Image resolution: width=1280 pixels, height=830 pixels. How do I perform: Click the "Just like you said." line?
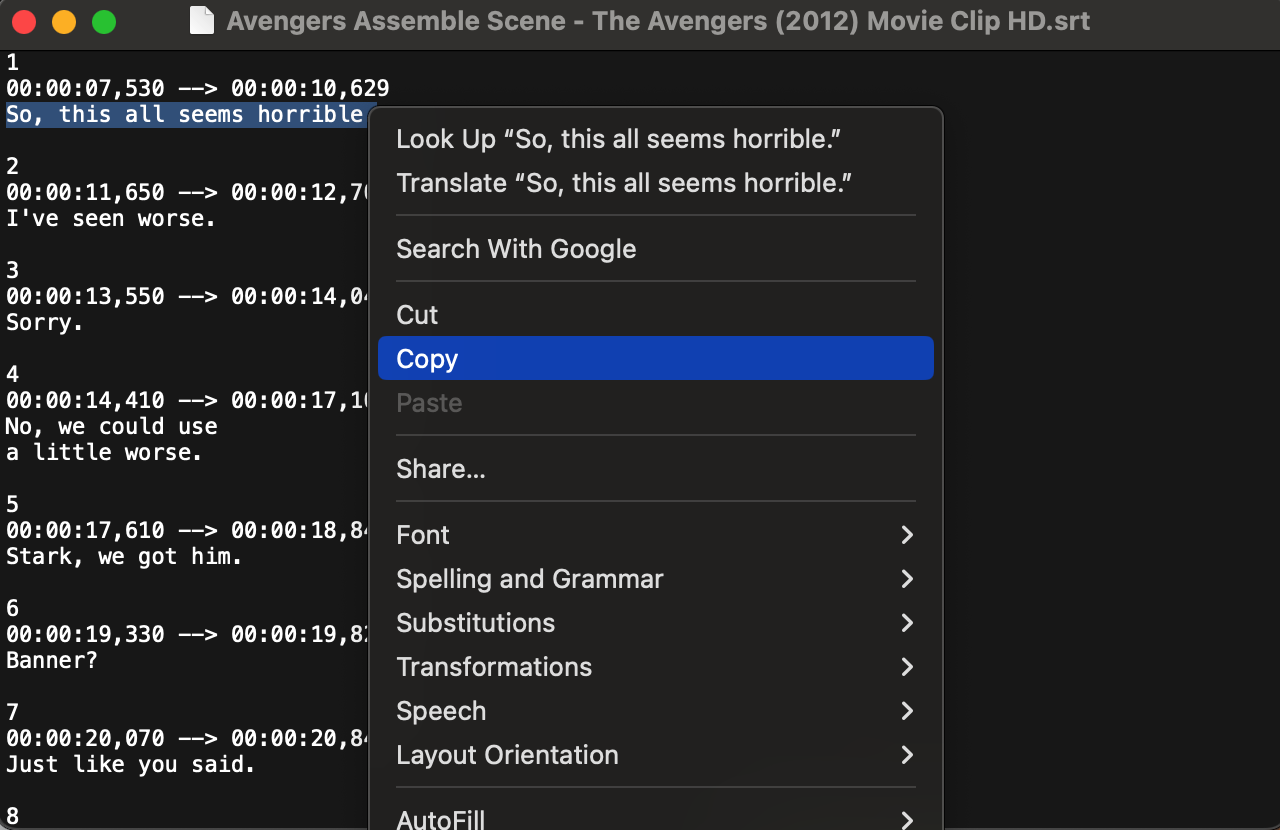point(131,764)
